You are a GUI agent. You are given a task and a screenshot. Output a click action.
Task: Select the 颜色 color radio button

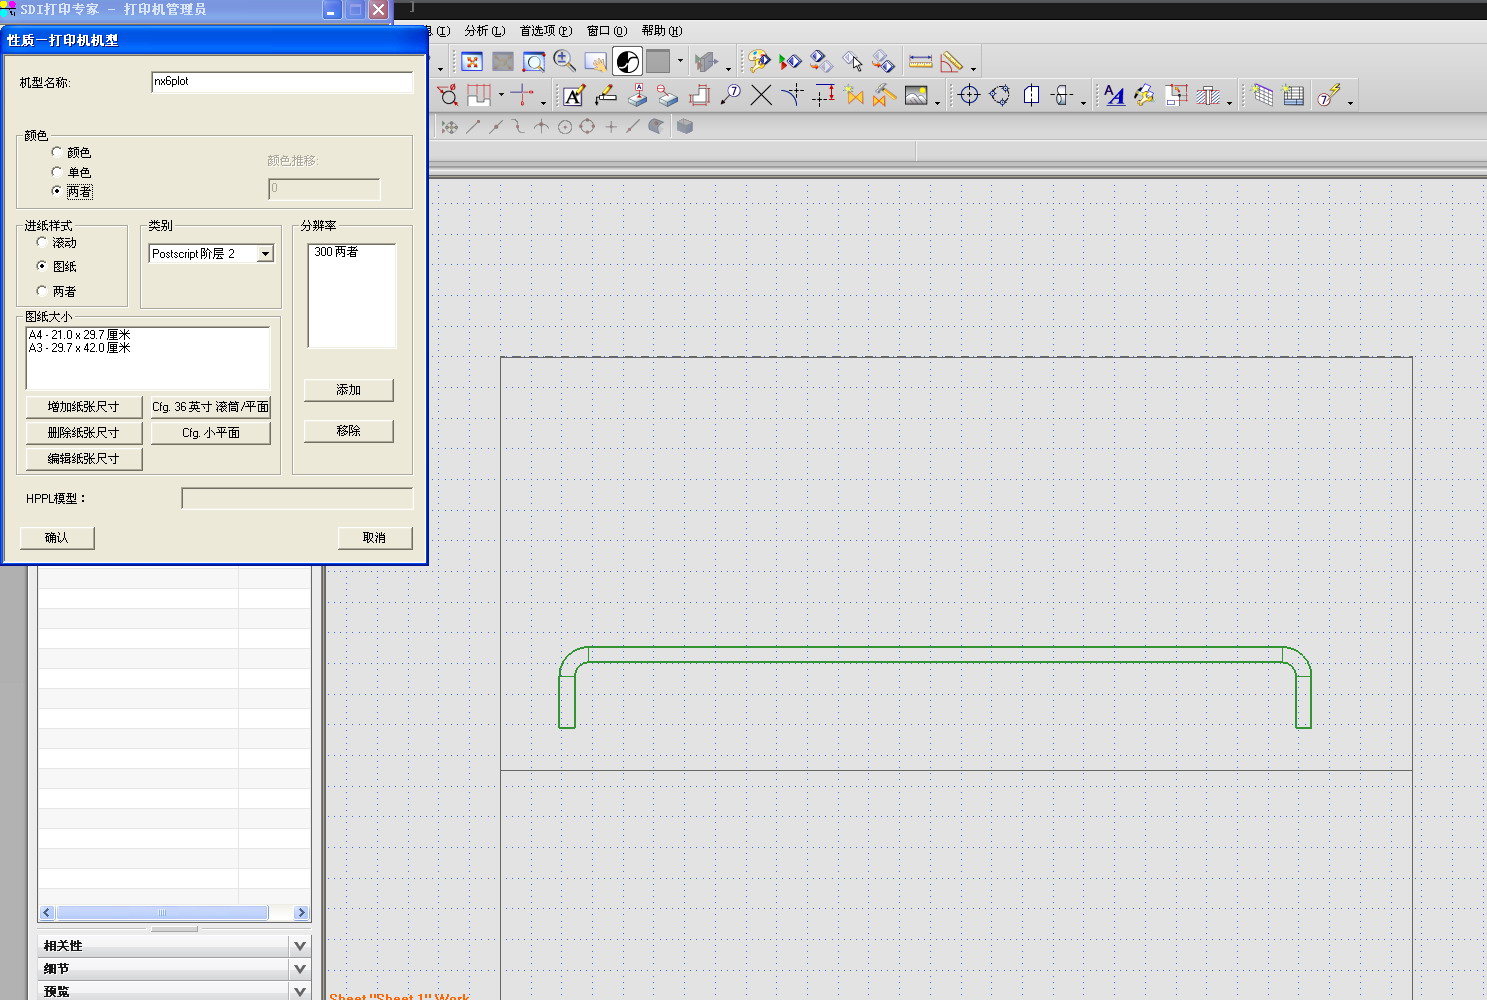tap(57, 152)
